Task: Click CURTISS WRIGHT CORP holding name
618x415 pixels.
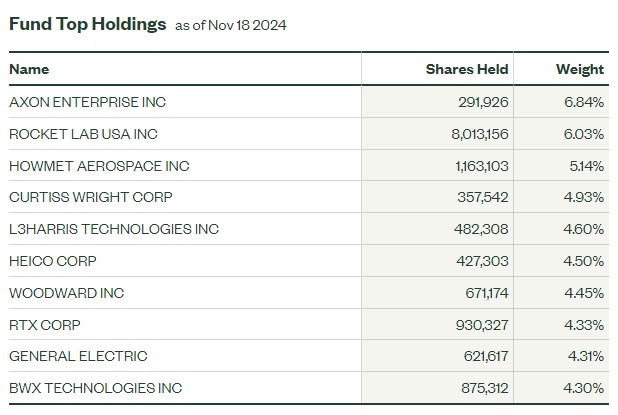Action: [x=91, y=197]
